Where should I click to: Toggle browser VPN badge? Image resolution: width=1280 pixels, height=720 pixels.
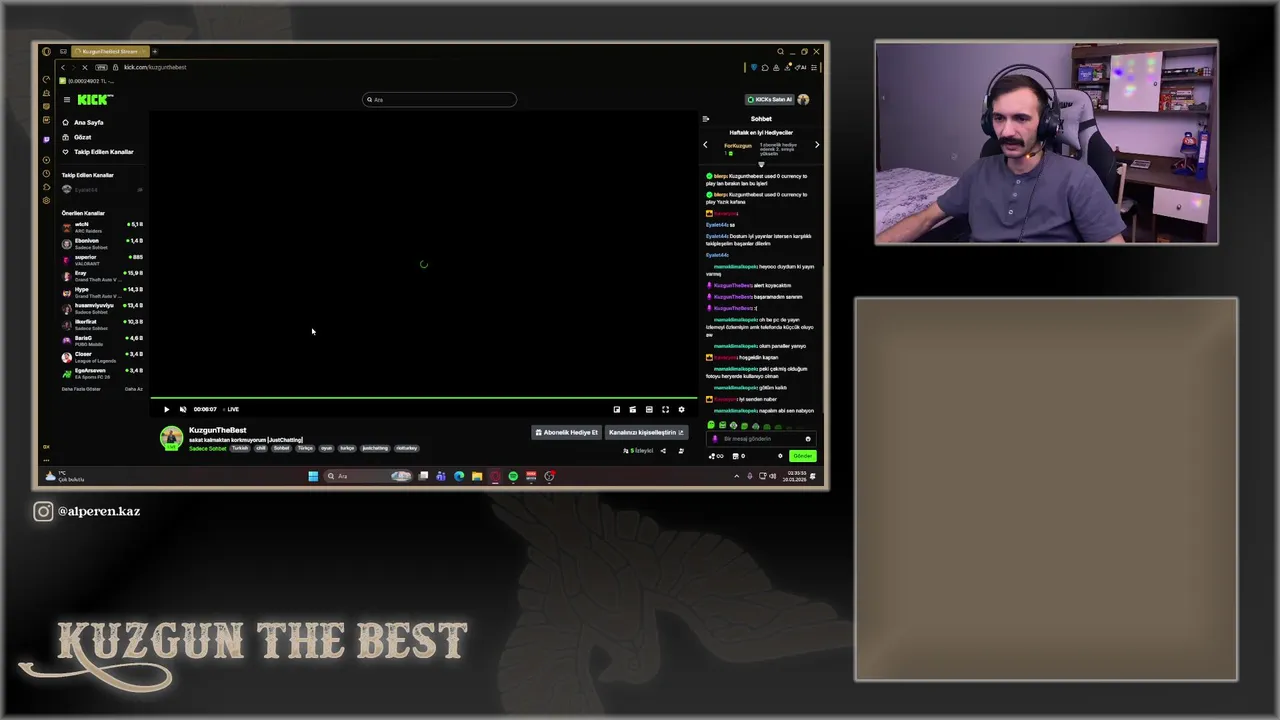coord(101,67)
